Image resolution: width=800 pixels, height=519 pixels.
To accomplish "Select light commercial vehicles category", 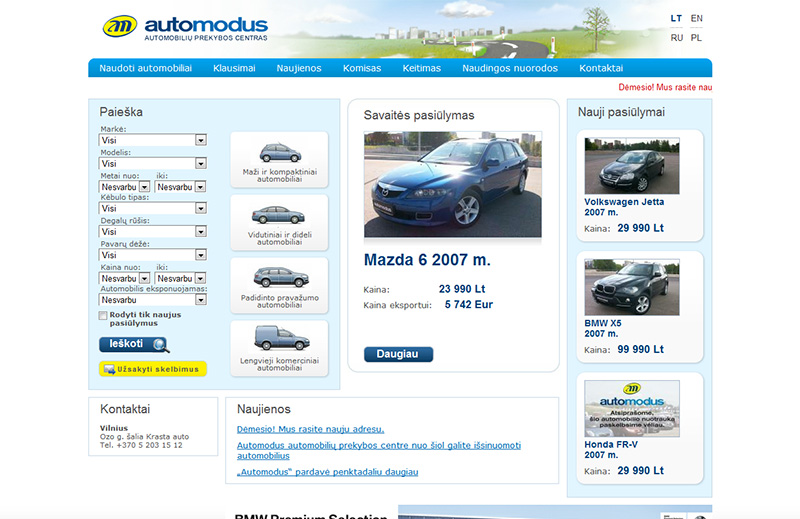I will (x=279, y=349).
